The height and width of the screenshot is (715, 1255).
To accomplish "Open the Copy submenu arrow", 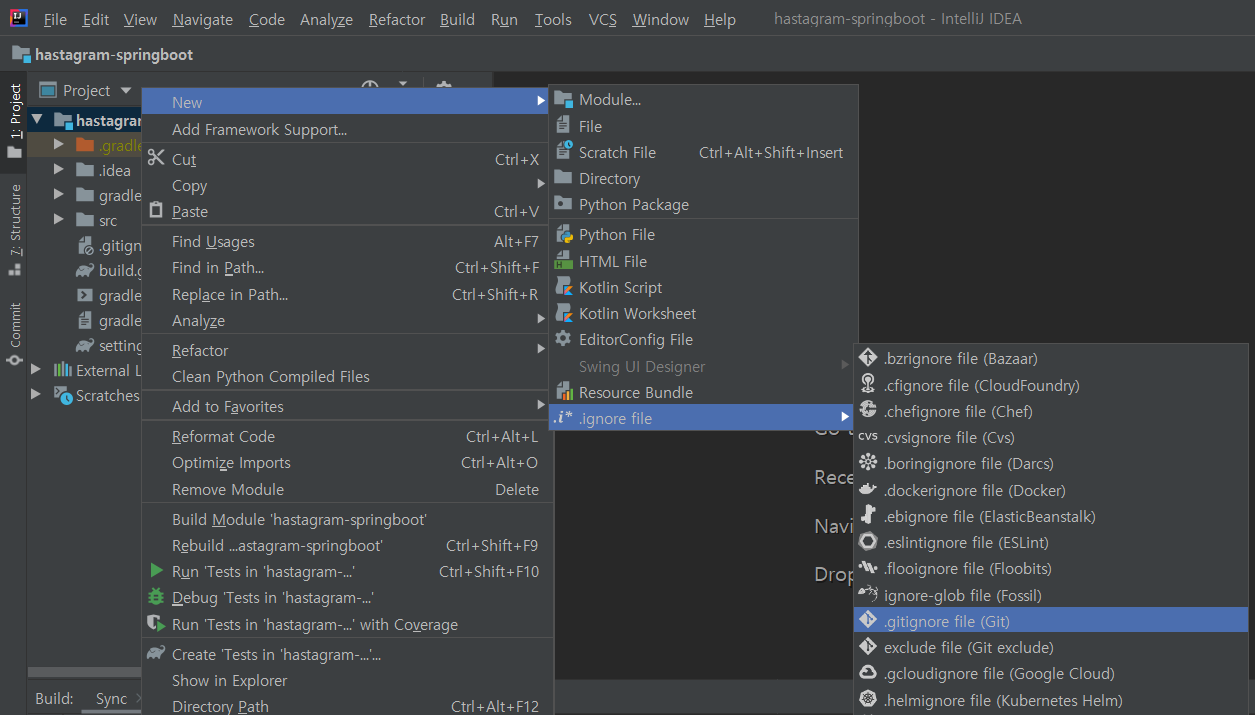I will 541,184.
